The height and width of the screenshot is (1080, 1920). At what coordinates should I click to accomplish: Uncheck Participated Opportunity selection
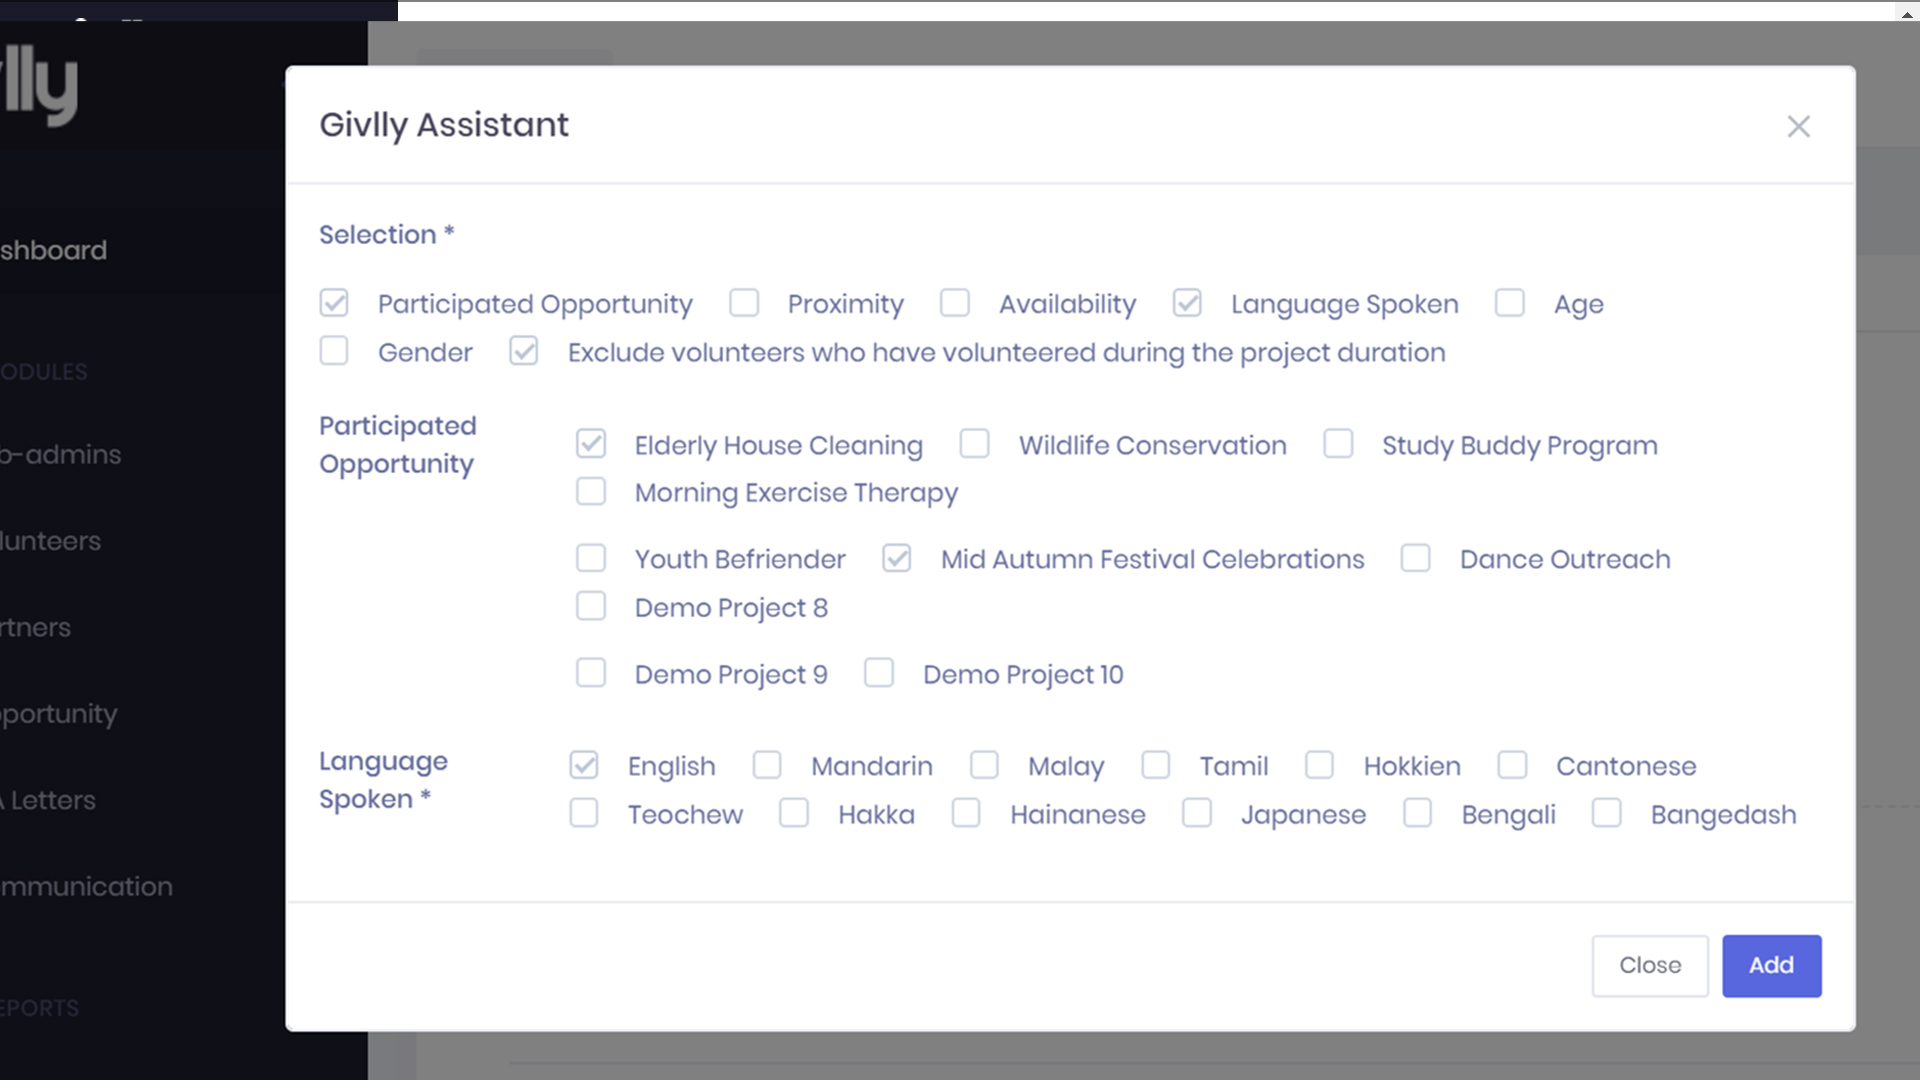(x=334, y=303)
